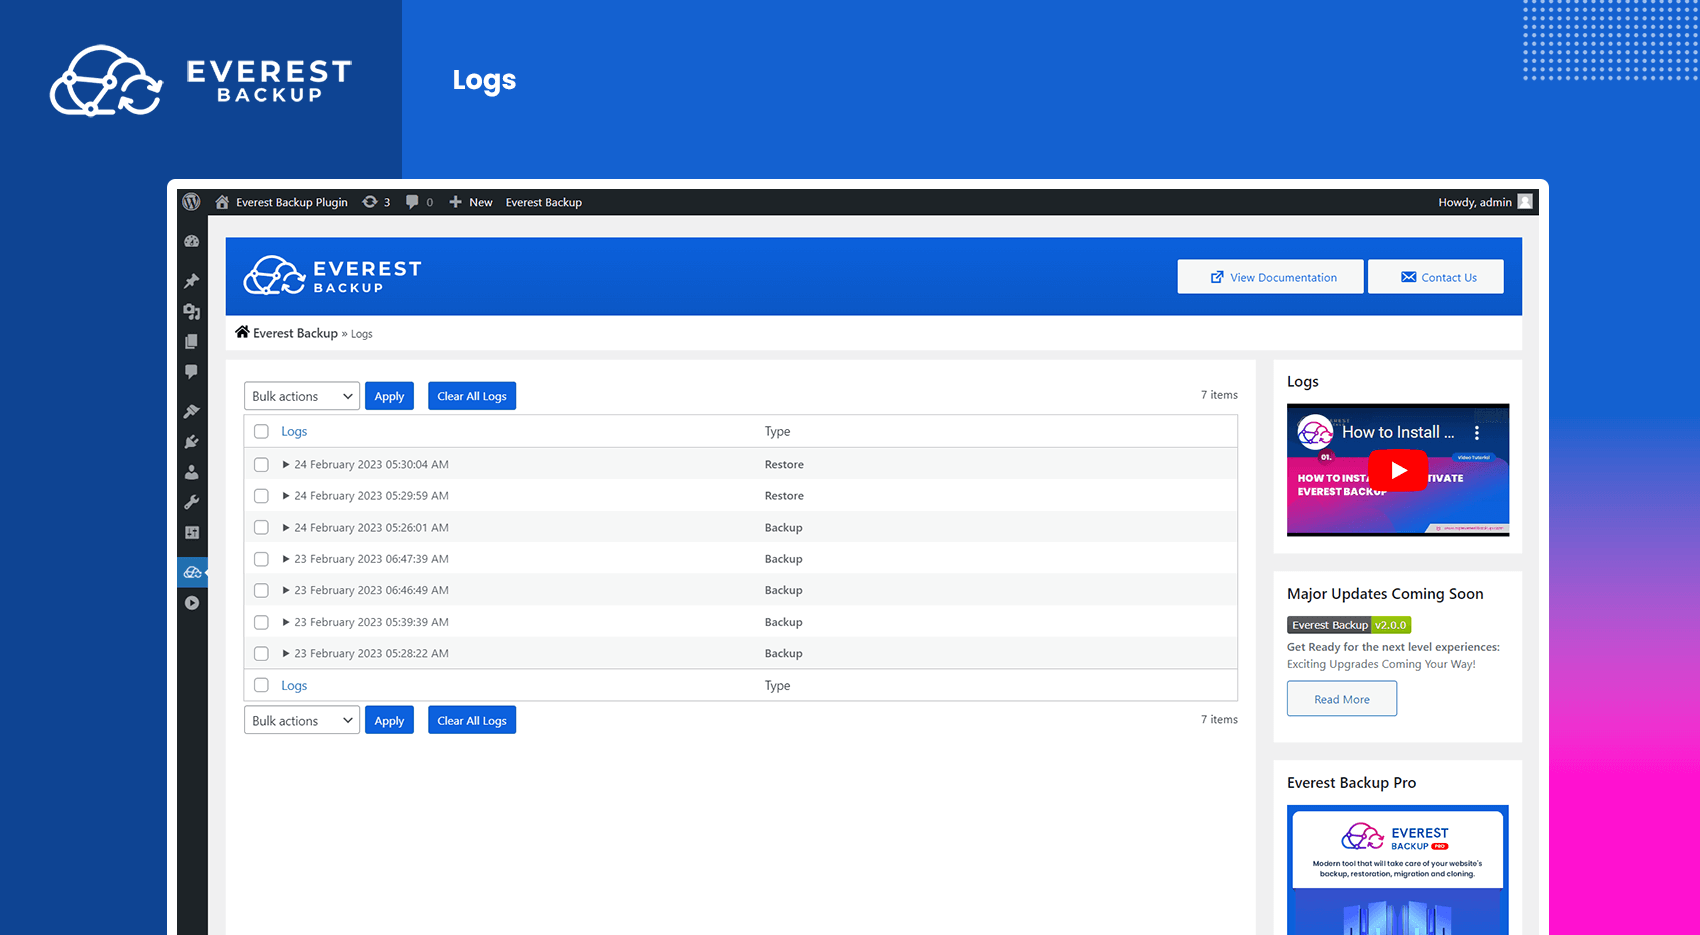
Task: Click the video channel logo icon
Action: [1315, 432]
